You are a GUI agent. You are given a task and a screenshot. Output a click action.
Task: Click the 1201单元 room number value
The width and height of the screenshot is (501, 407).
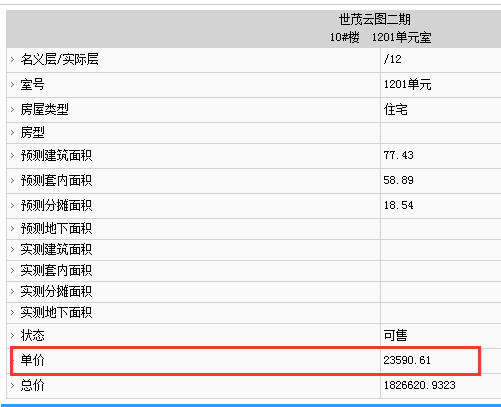[407, 84]
